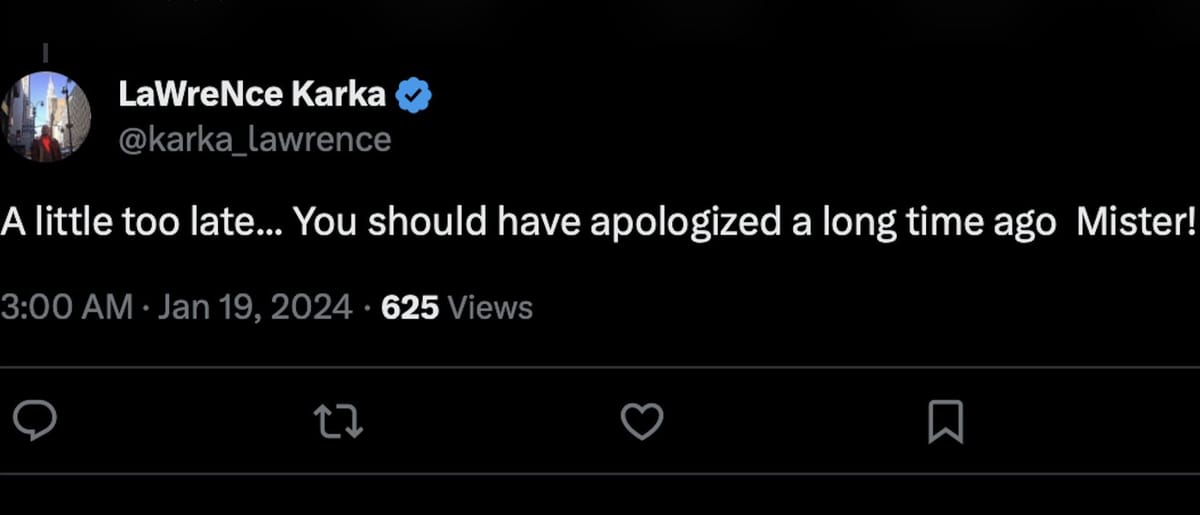Click the empty area right of the bookmark icon
The image size is (1200, 515).
coord(1080,421)
